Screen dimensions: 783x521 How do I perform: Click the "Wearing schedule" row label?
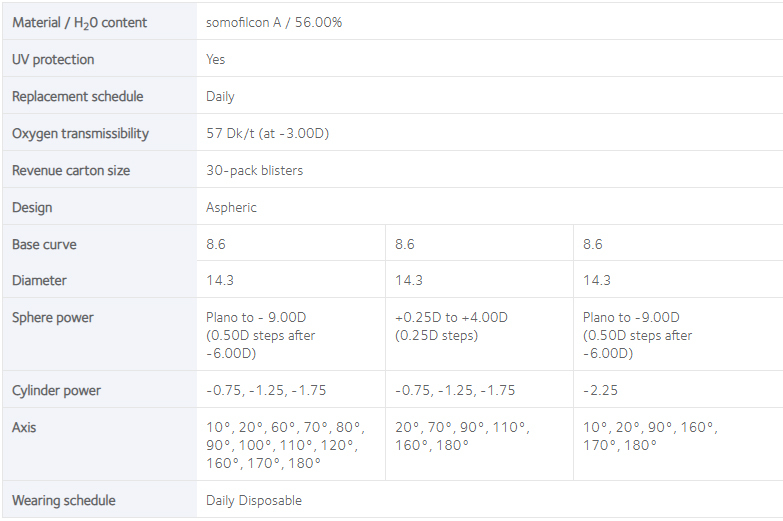[63, 500]
